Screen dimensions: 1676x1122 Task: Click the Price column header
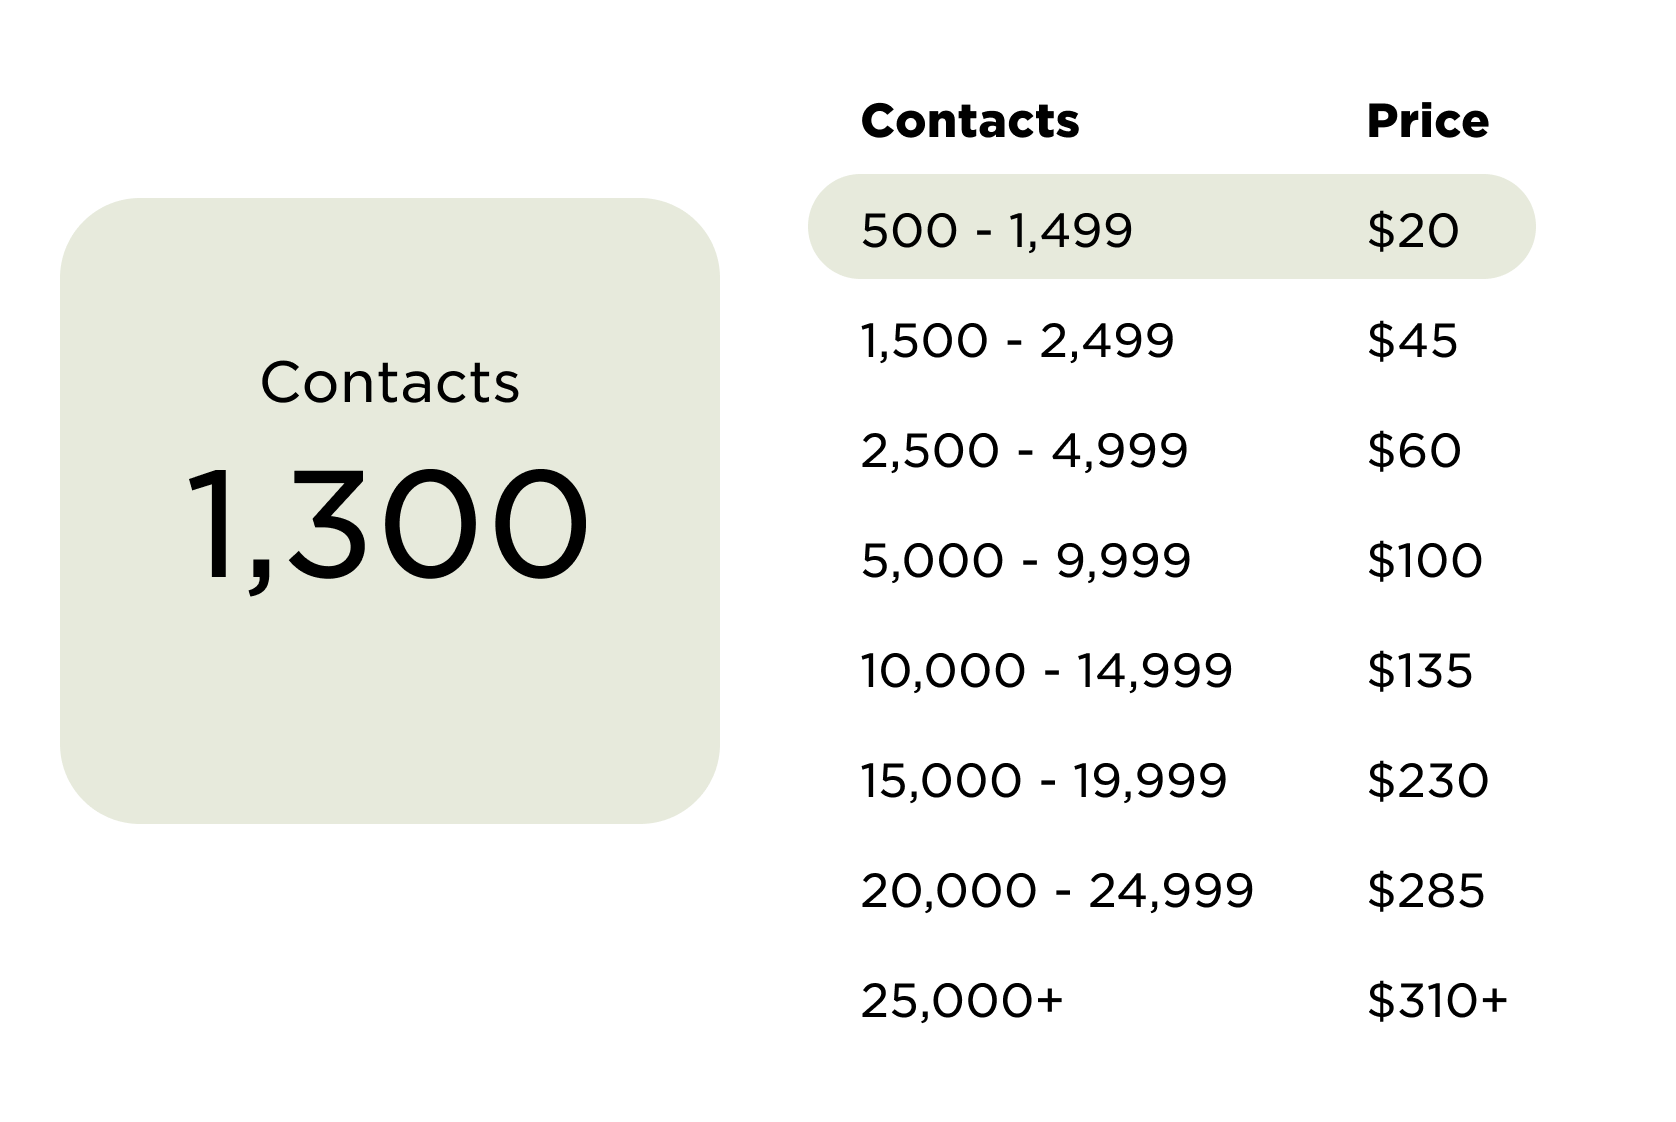pyautogui.click(x=1428, y=121)
